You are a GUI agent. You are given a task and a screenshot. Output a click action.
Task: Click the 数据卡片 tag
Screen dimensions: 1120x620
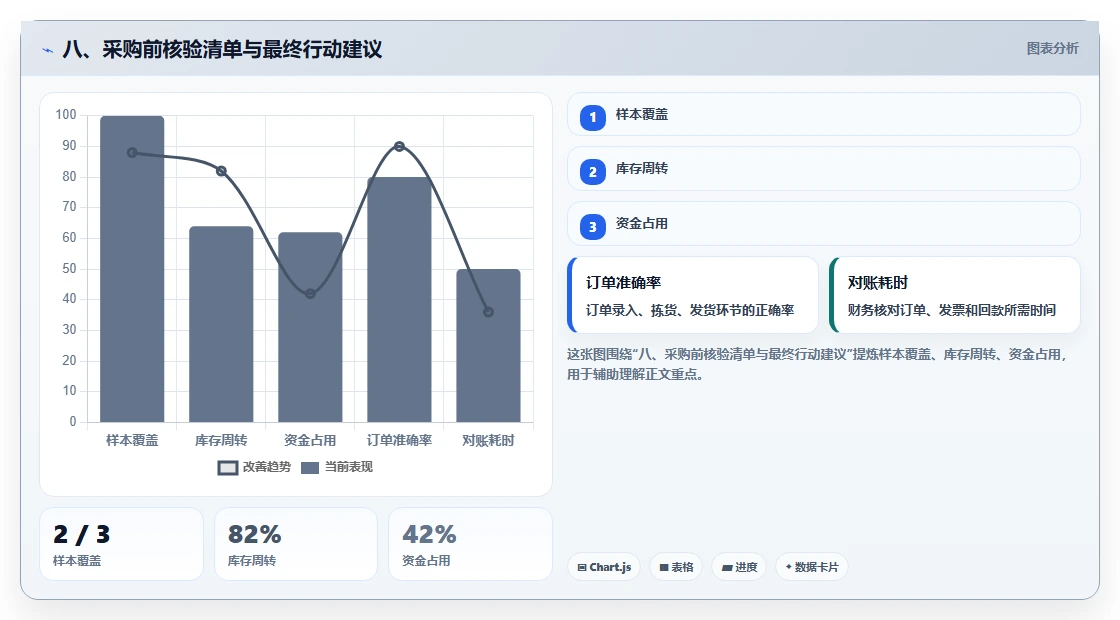(811, 567)
